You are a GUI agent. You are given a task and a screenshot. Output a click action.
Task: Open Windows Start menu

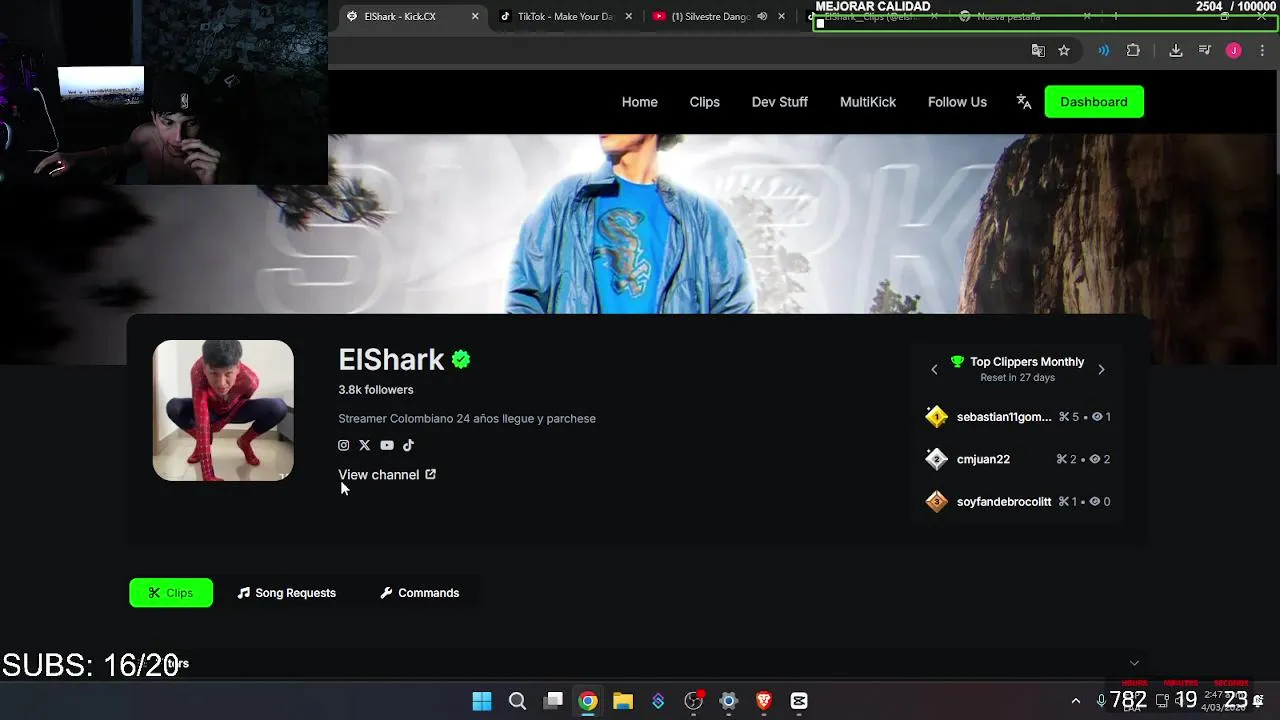point(482,701)
